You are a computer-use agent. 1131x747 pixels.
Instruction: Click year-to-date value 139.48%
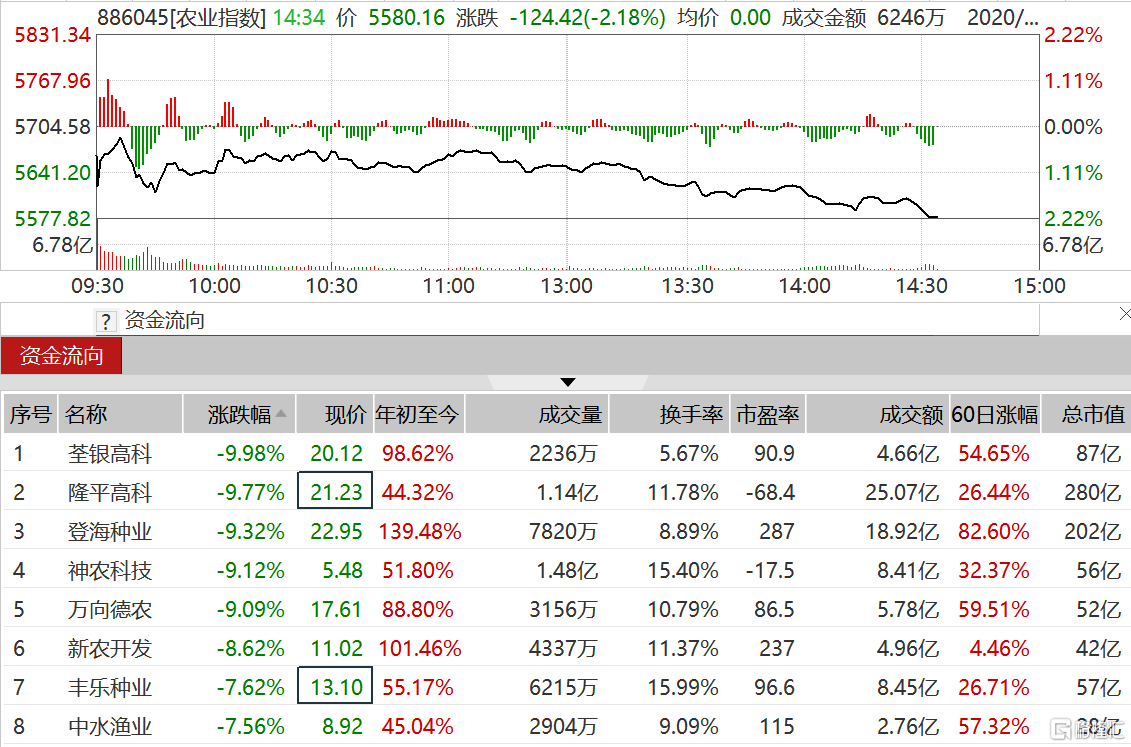point(420,531)
